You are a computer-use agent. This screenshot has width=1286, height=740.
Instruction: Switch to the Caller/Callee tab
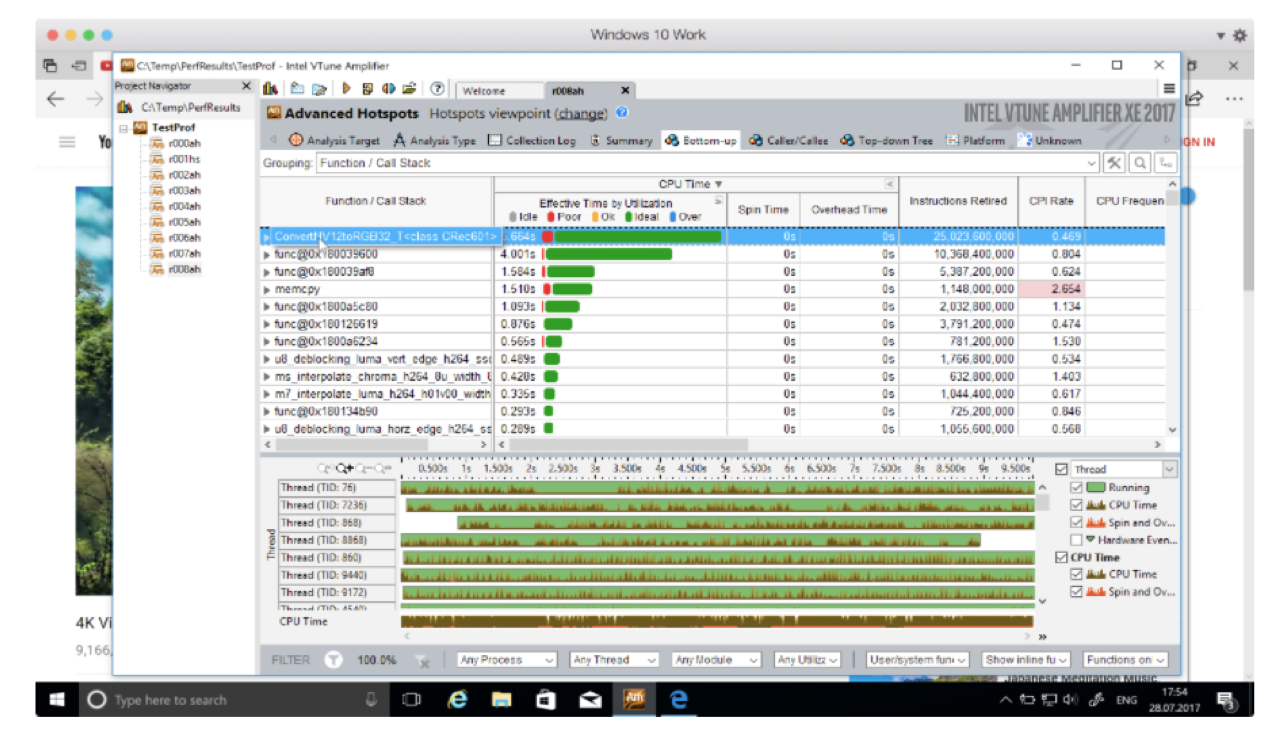[x=789, y=141]
